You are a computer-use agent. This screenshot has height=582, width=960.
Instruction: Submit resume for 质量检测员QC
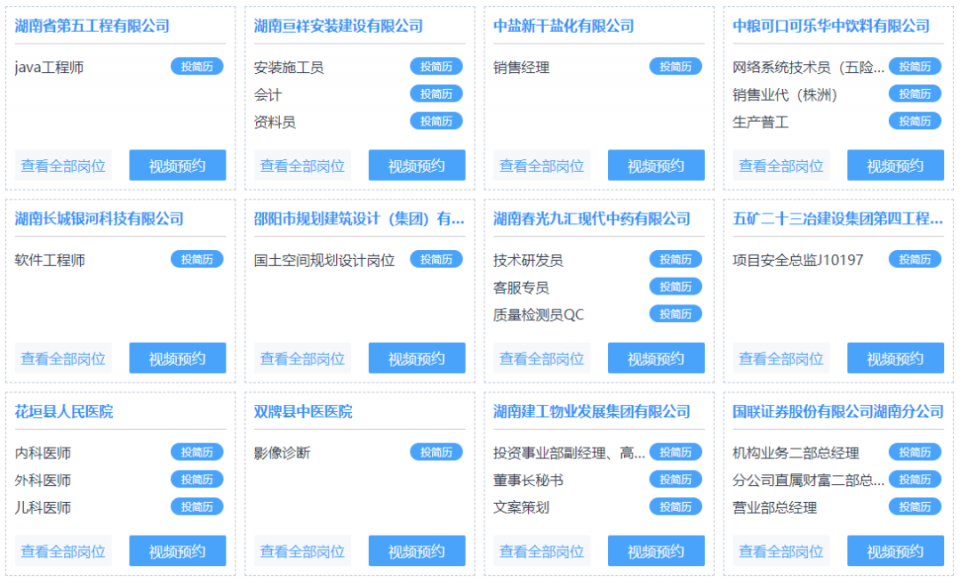(x=676, y=314)
